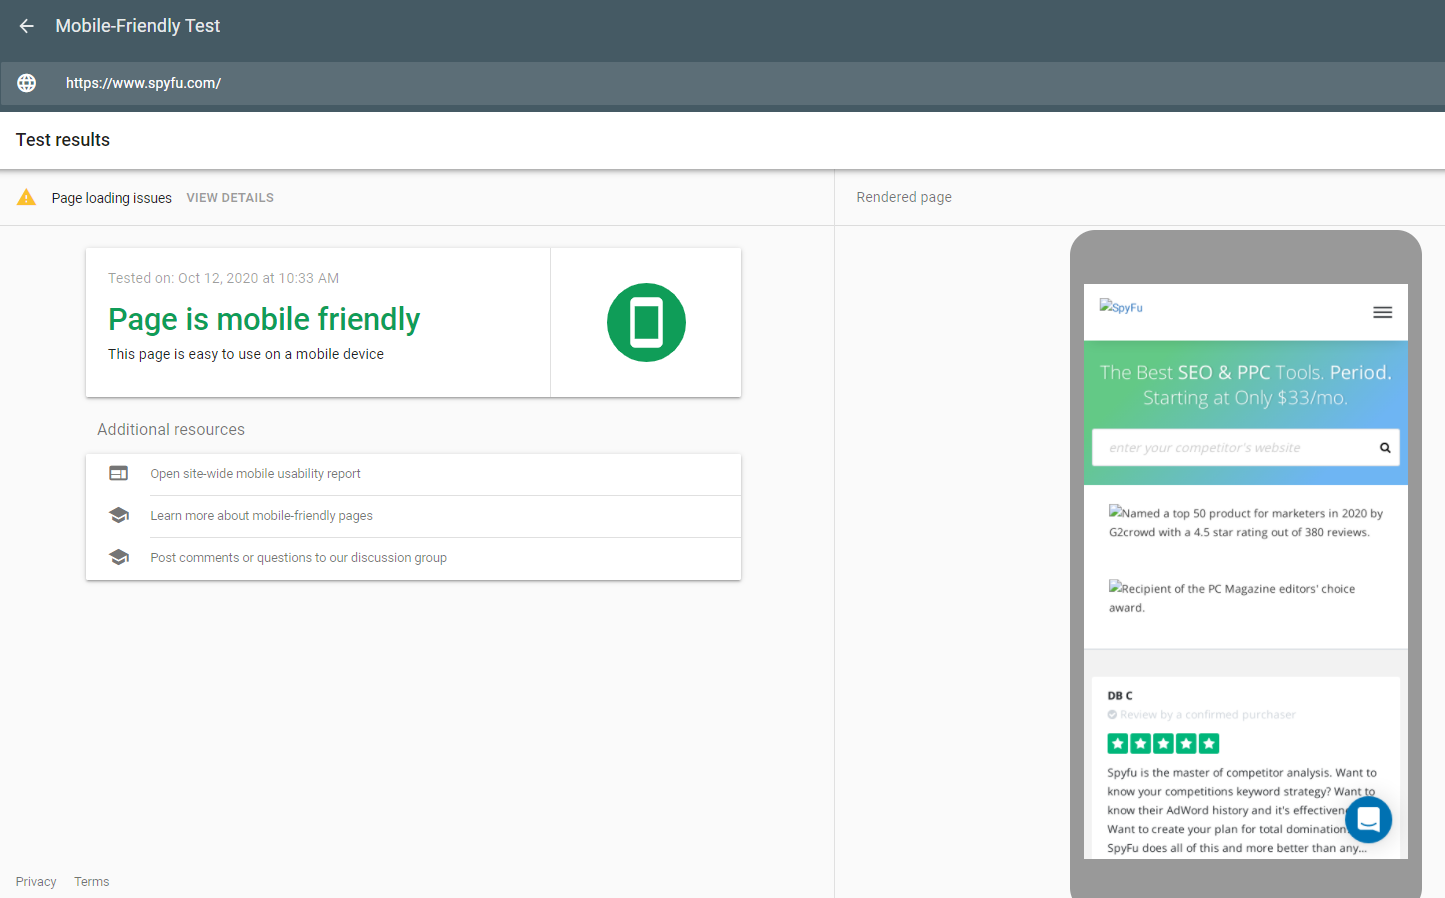Screen dimensions: 1445x898
Task: Click the 'Rendered page' label
Action: [904, 197]
